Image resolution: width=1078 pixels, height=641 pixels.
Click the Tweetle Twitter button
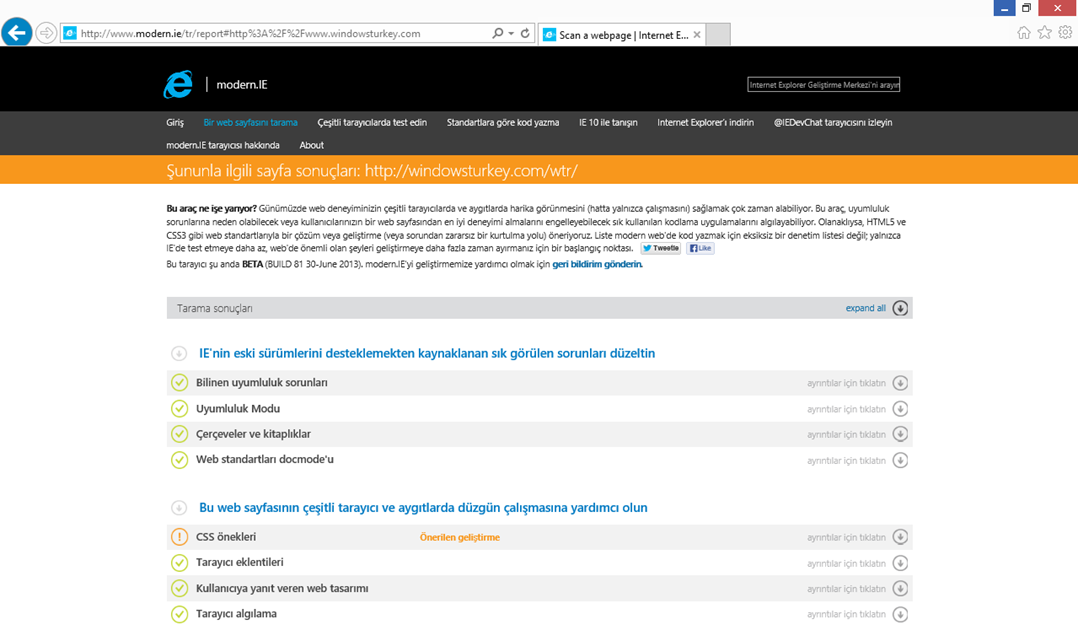pyautogui.click(x=661, y=248)
